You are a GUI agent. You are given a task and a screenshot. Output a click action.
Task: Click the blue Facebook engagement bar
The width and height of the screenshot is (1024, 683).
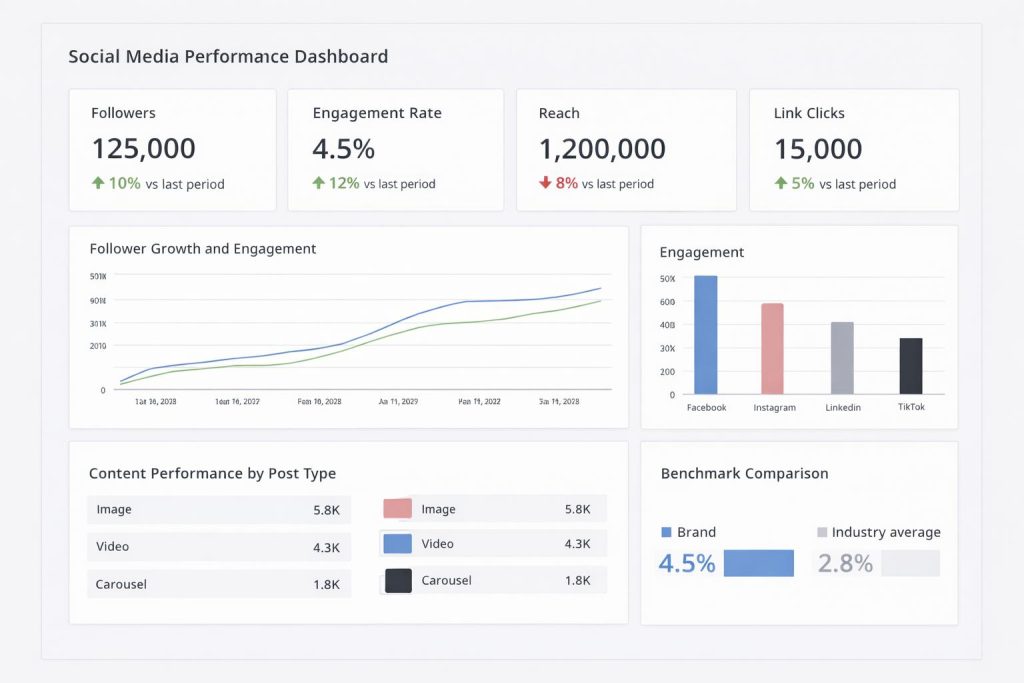tap(705, 335)
